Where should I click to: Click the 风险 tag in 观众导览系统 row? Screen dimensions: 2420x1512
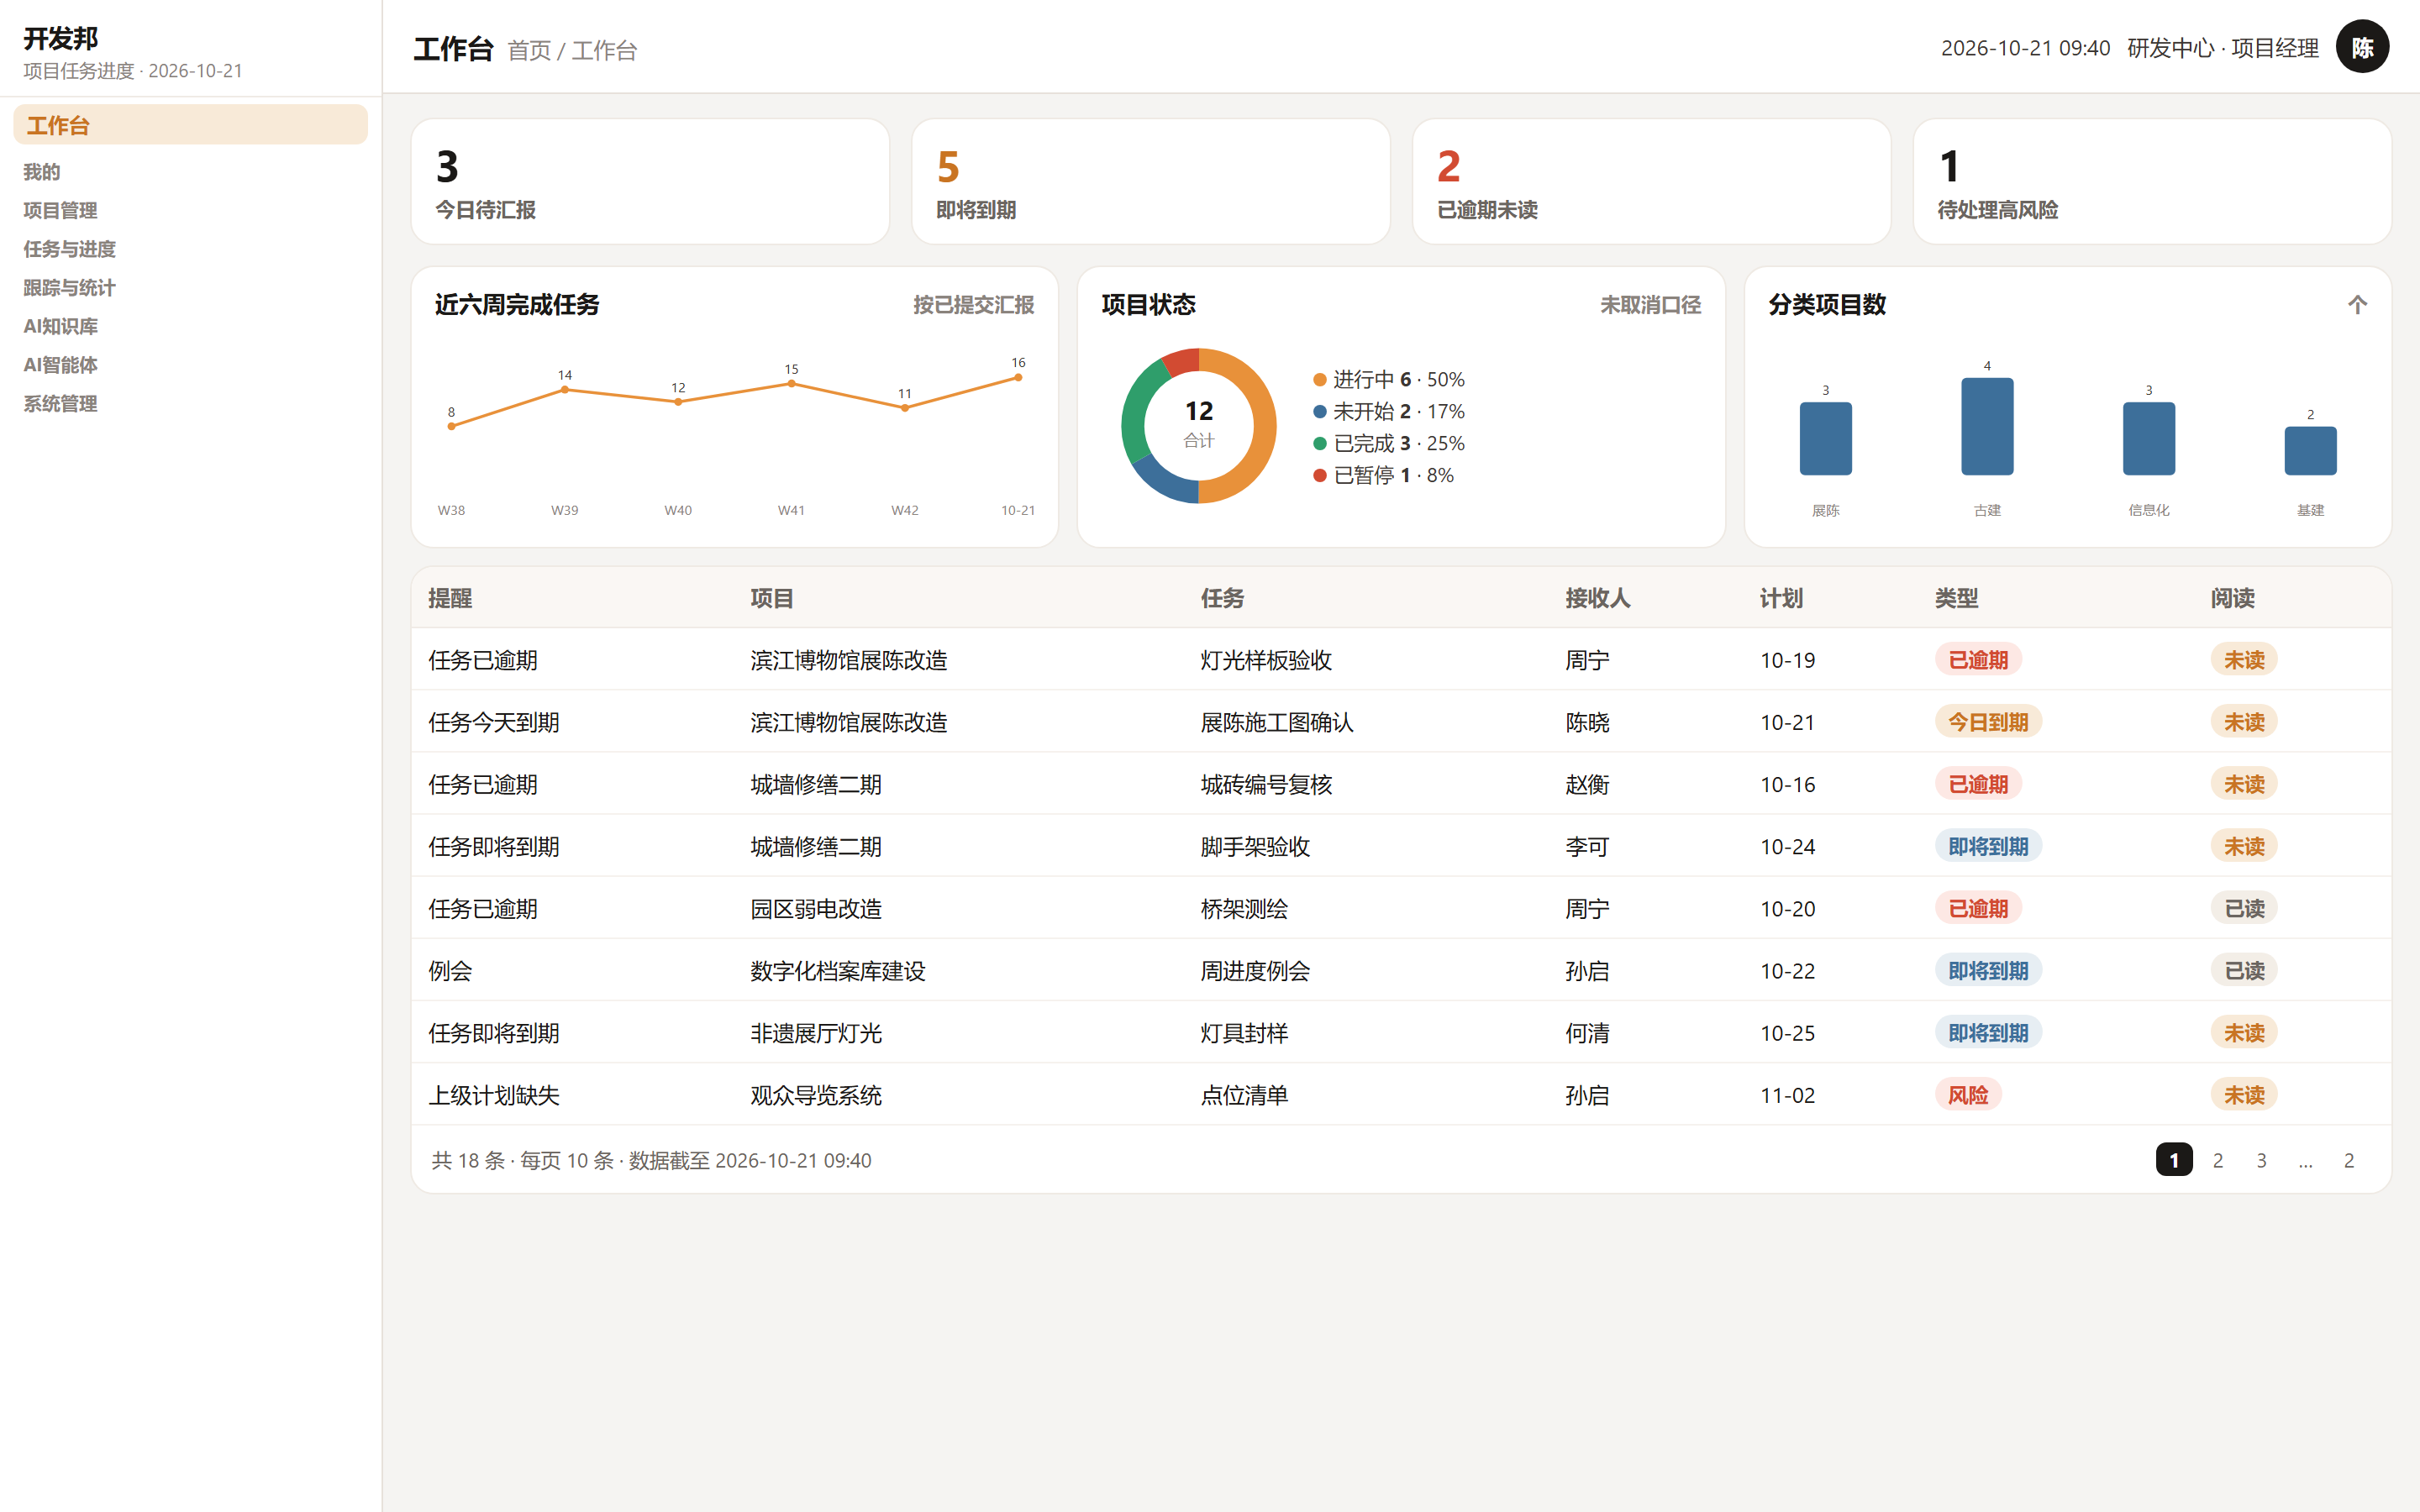[1968, 1095]
